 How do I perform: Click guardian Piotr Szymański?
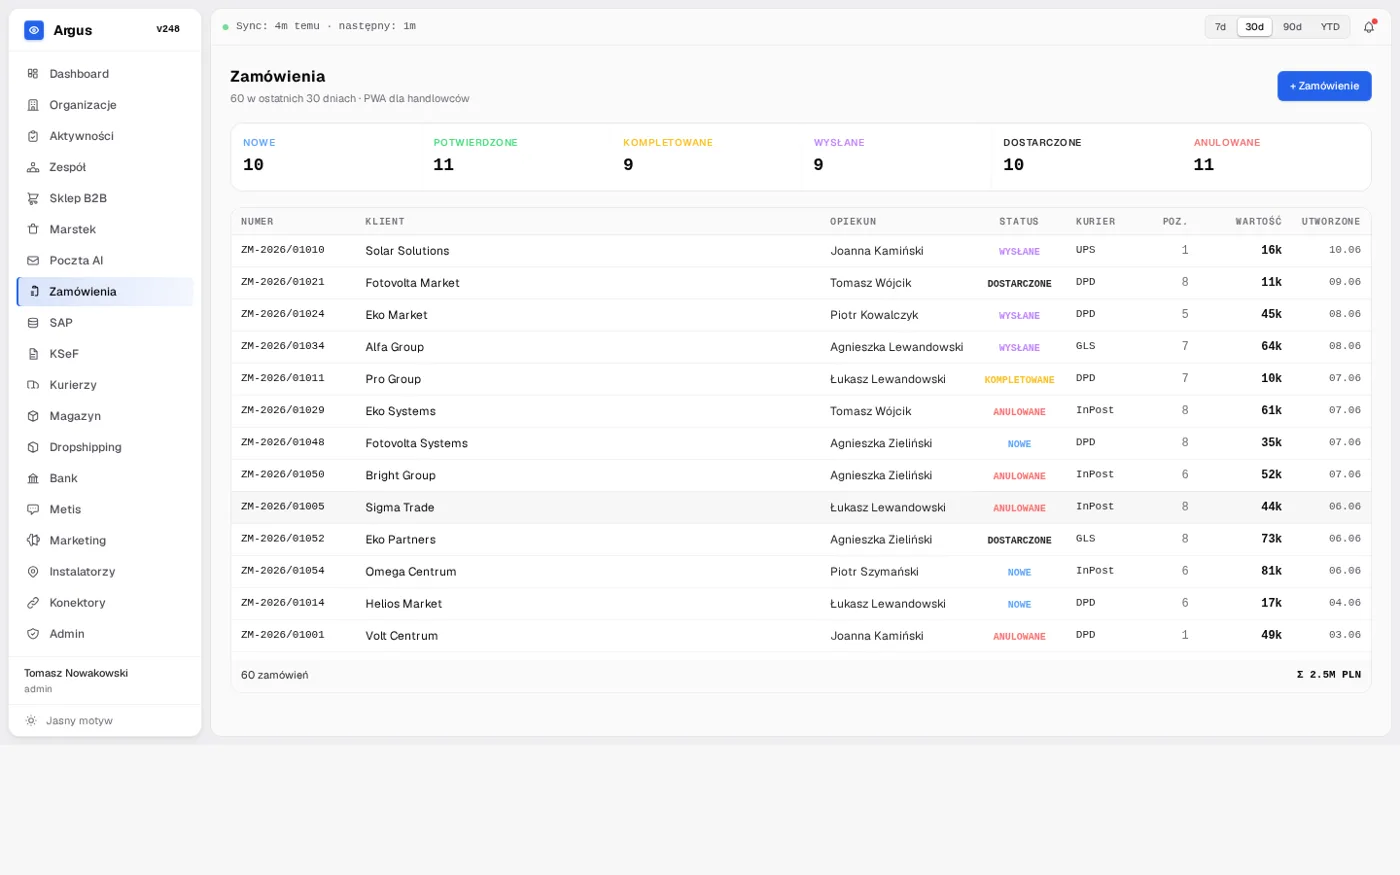[874, 571]
